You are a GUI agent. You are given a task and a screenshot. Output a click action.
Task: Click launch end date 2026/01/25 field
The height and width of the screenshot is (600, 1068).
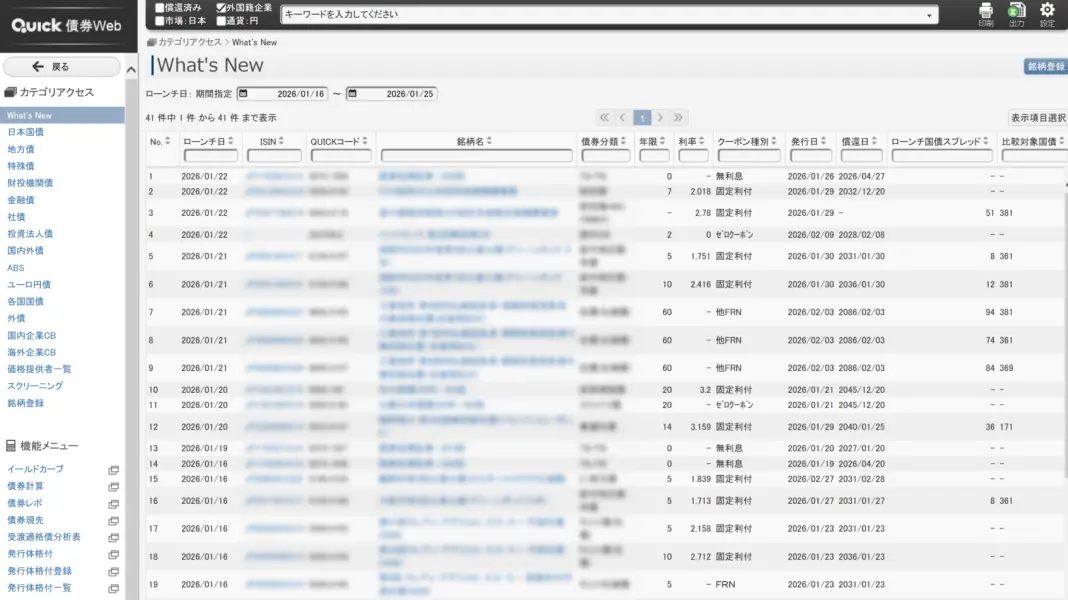click(397, 94)
